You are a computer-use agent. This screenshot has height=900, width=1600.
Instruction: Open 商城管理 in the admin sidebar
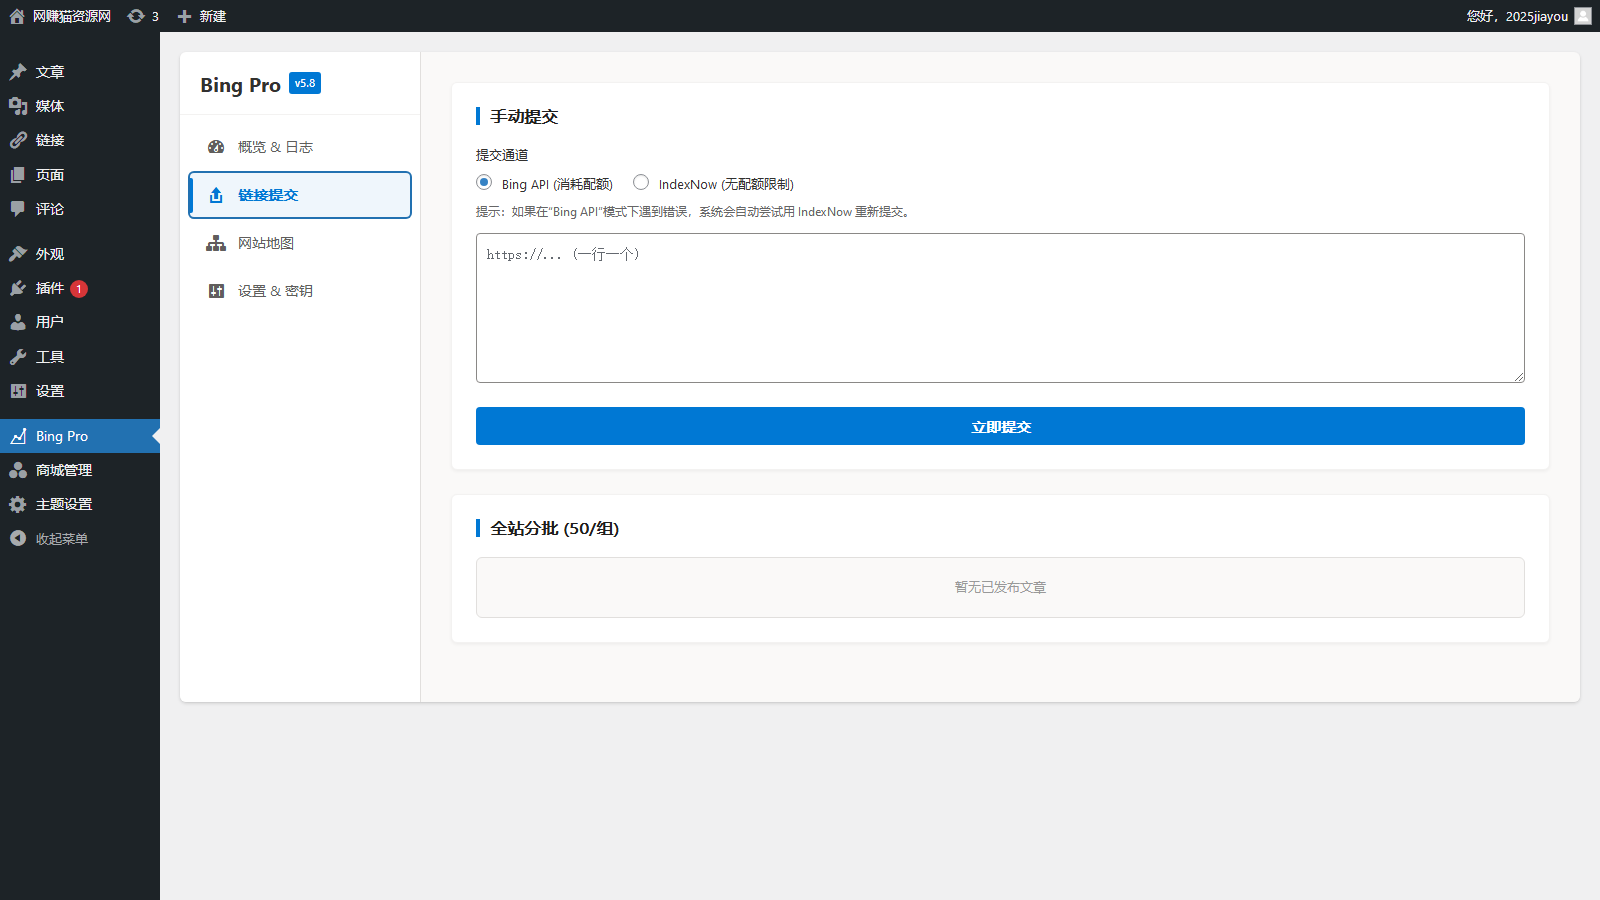pos(64,470)
